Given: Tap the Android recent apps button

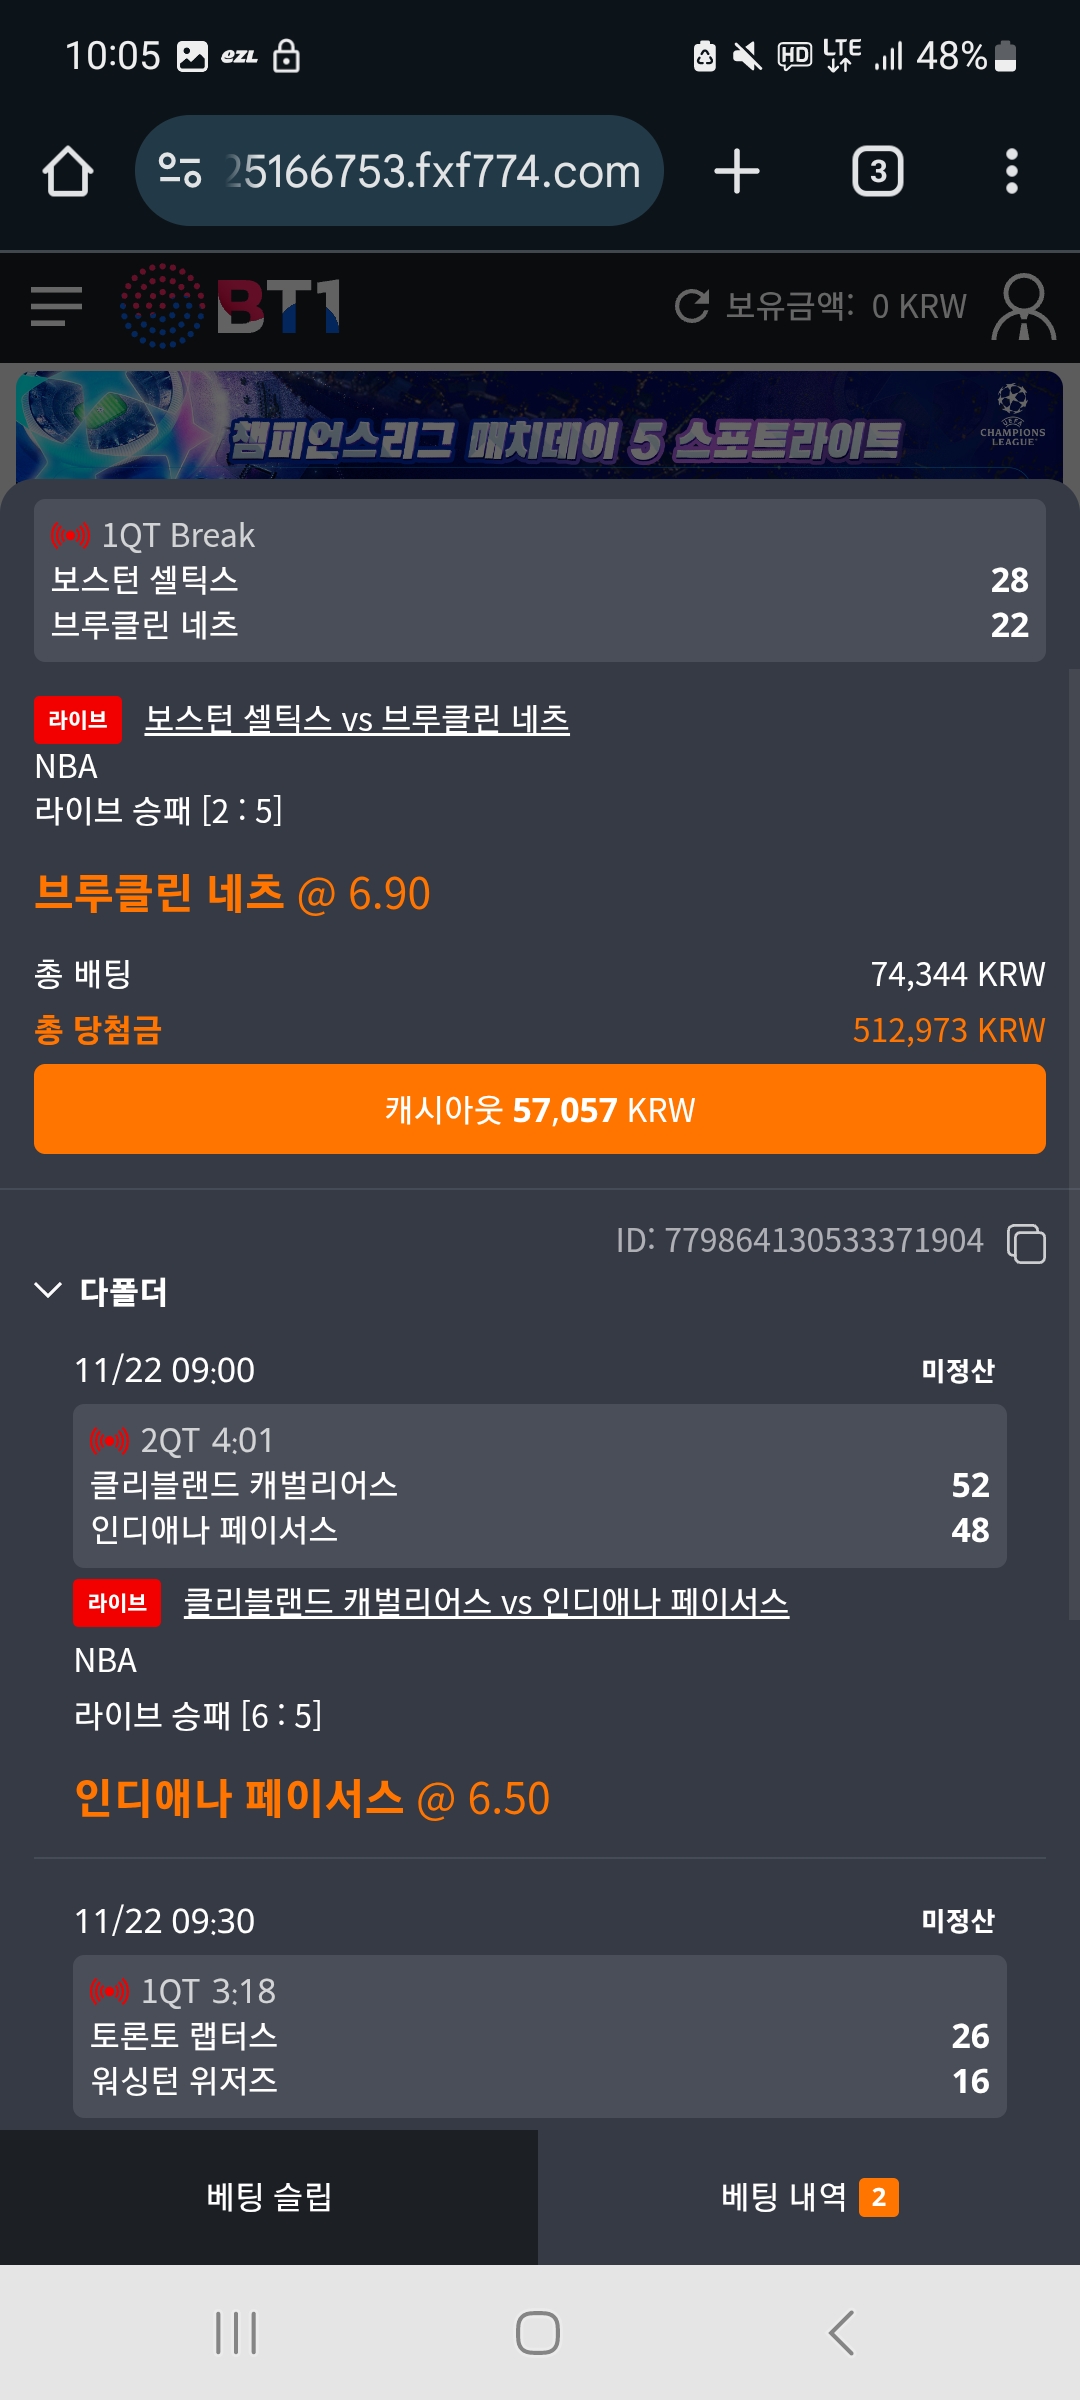Looking at the screenshot, I should [x=236, y=2333].
